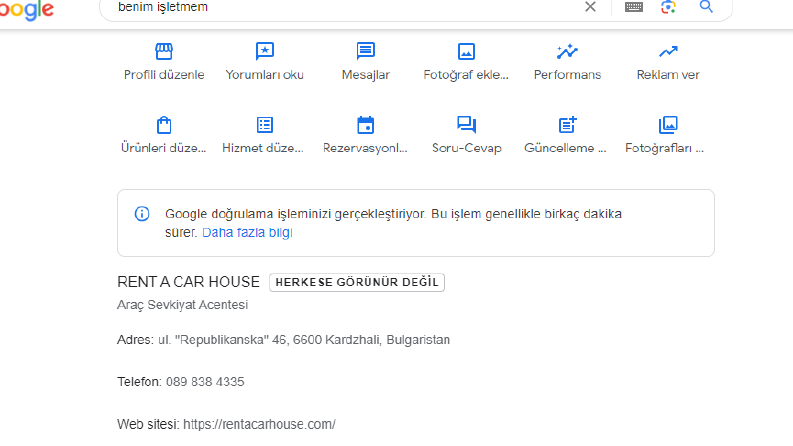The image size is (793, 446).
Task: Open Profili düzenle storefront icon
Action: pos(164,52)
